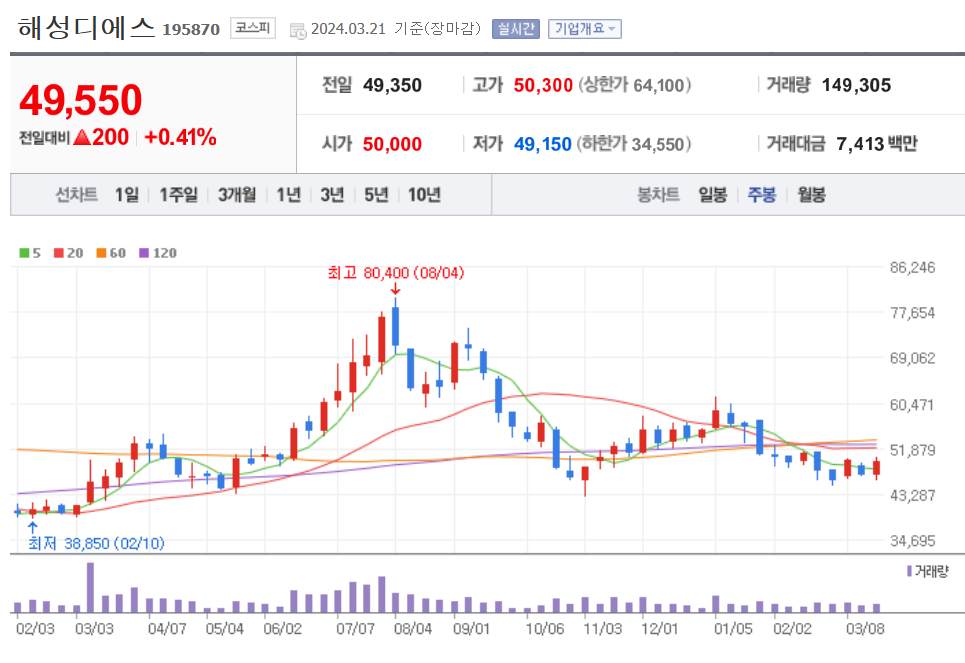Click the 봉차트 label

click(658, 195)
